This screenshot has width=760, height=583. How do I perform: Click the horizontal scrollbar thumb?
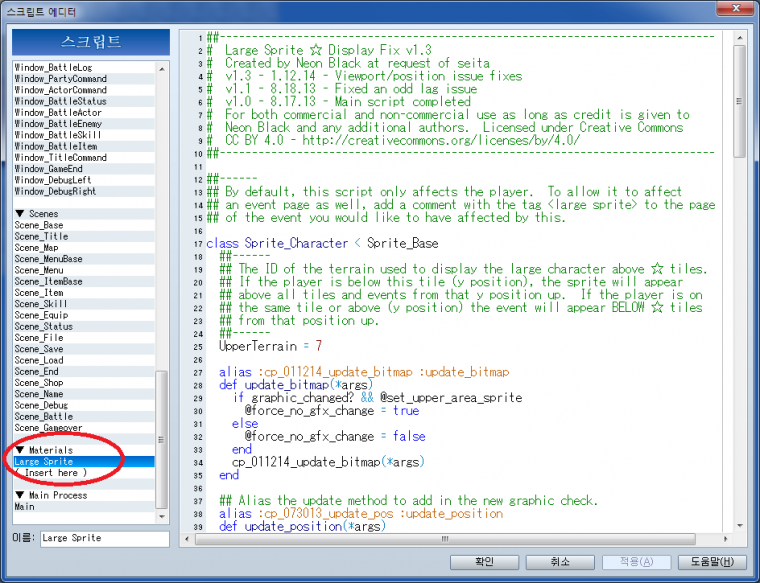coord(445,539)
